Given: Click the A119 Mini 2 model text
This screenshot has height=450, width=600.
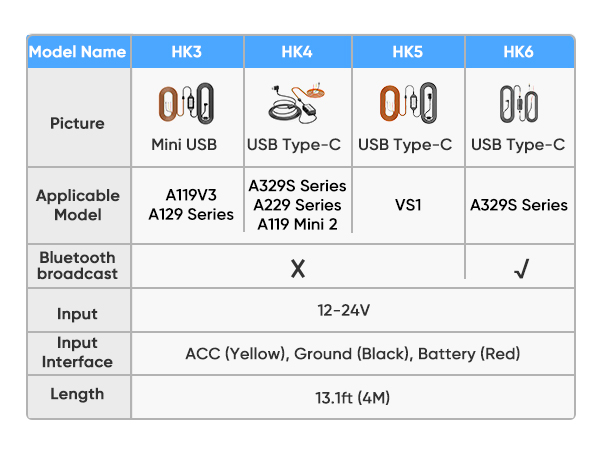Looking at the screenshot, I should pyautogui.click(x=298, y=224).
